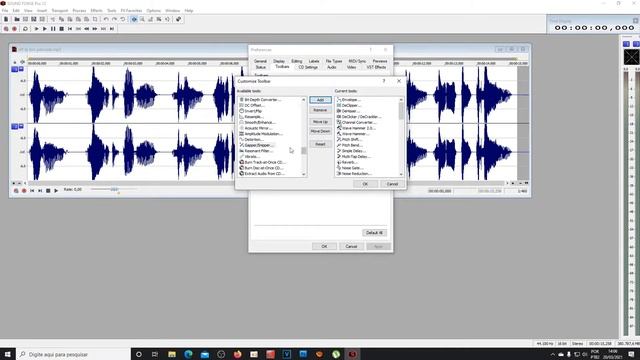Click the Move Up button
This screenshot has width=640, height=360.
coord(320,122)
